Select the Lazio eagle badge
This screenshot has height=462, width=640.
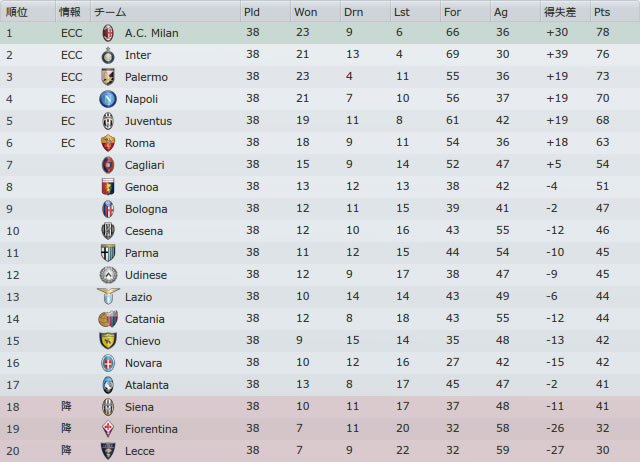pyautogui.click(x=108, y=296)
